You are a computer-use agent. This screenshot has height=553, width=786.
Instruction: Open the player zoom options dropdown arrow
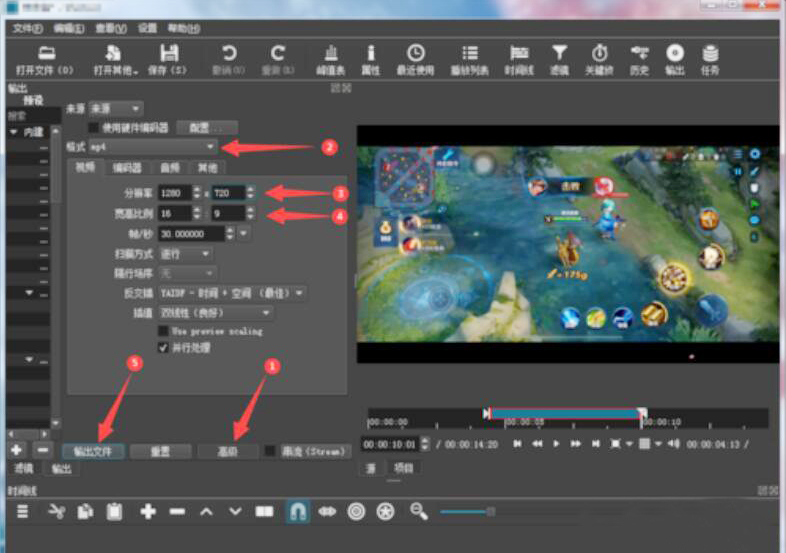point(629,444)
